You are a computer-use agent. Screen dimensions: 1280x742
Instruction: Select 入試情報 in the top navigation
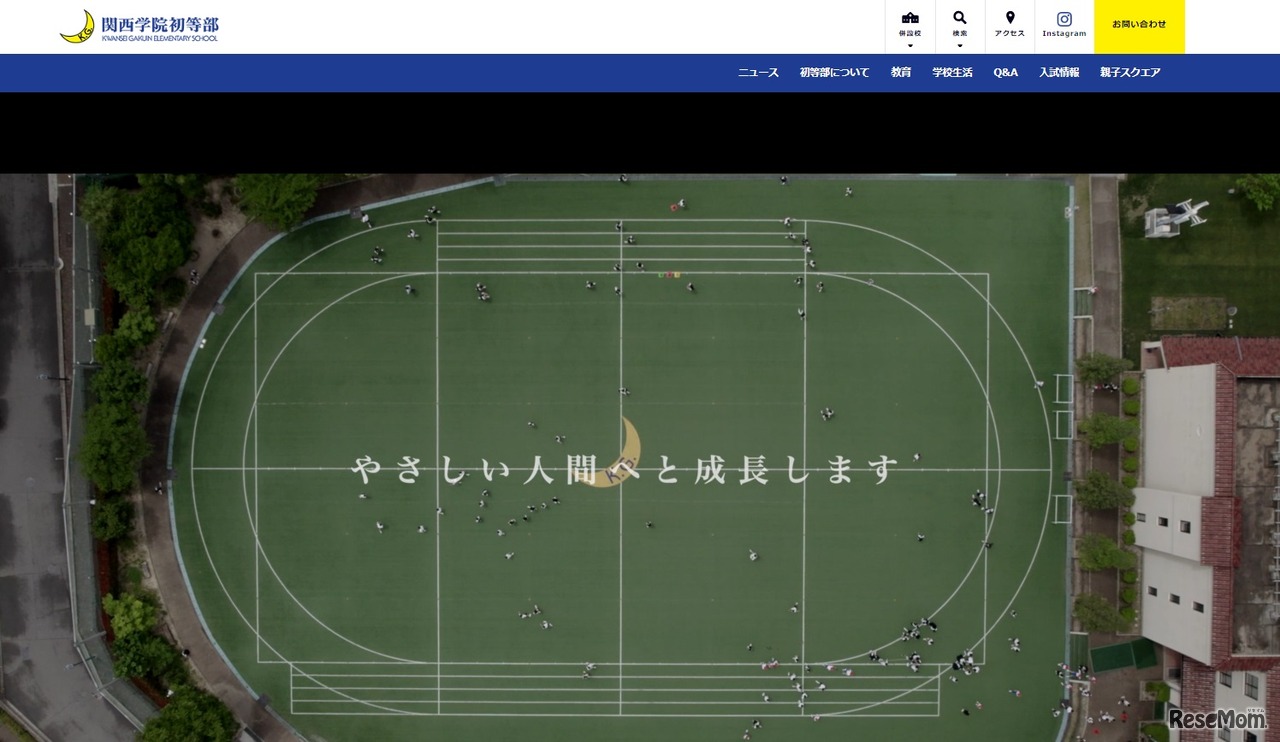pyautogui.click(x=1058, y=72)
